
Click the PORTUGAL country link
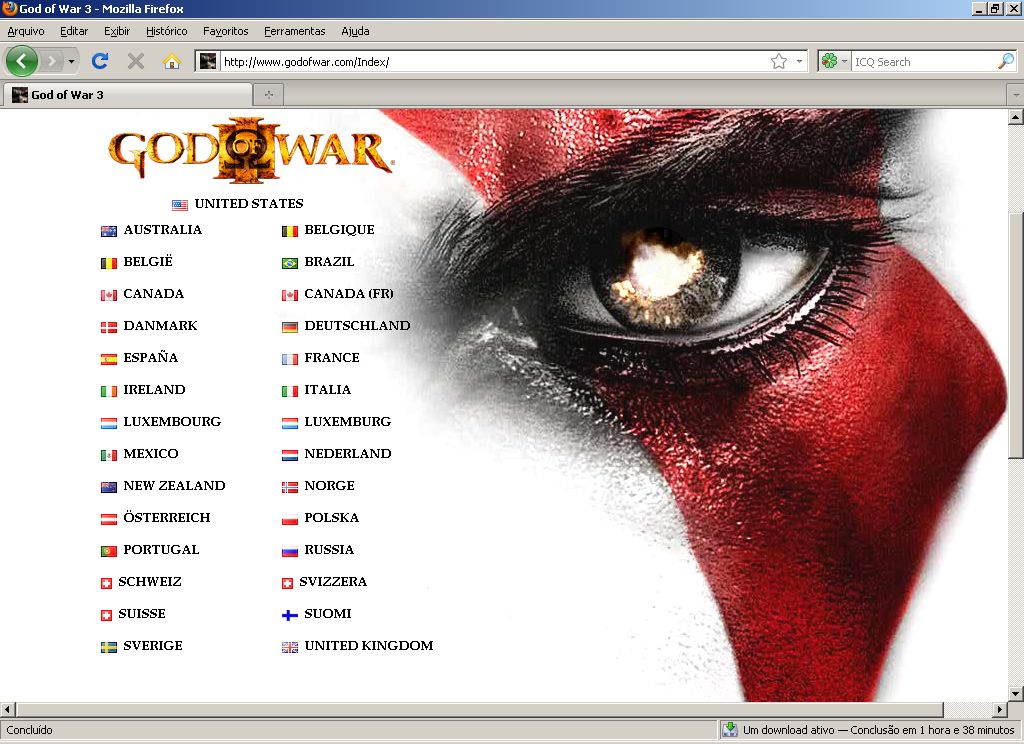[161, 550]
